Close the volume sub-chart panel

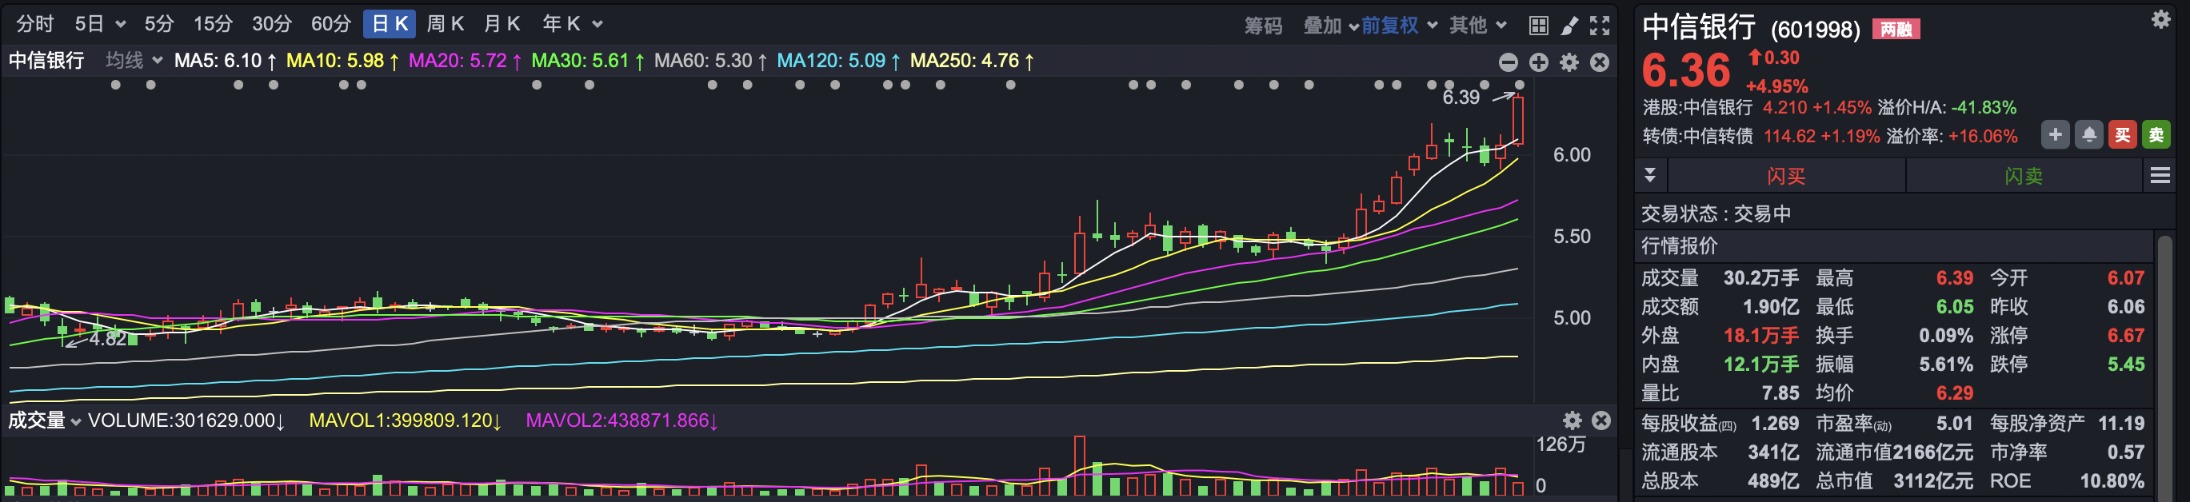pyautogui.click(x=1601, y=420)
